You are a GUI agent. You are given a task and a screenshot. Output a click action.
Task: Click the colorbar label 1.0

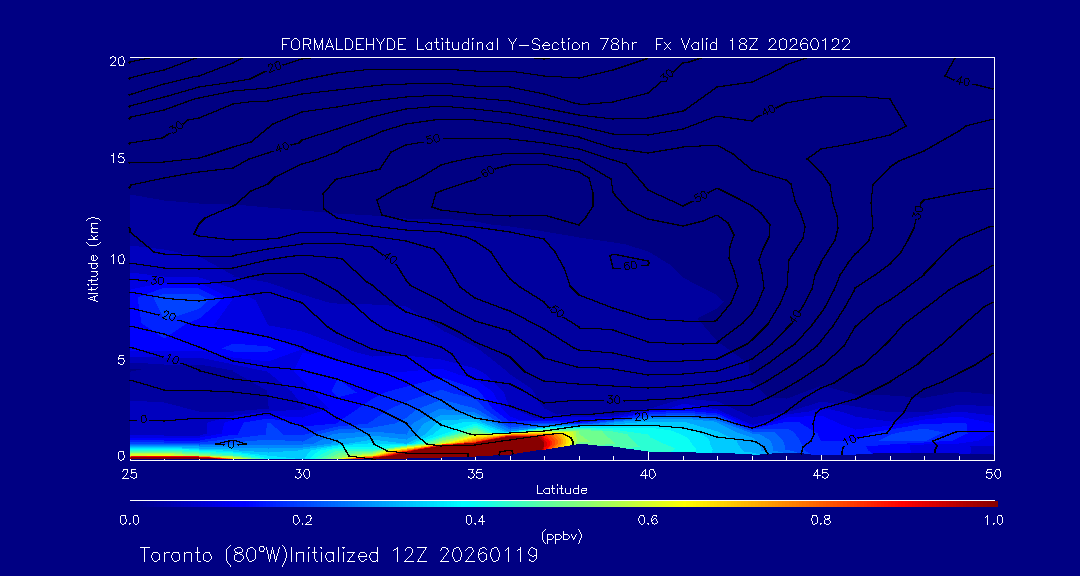tap(993, 520)
